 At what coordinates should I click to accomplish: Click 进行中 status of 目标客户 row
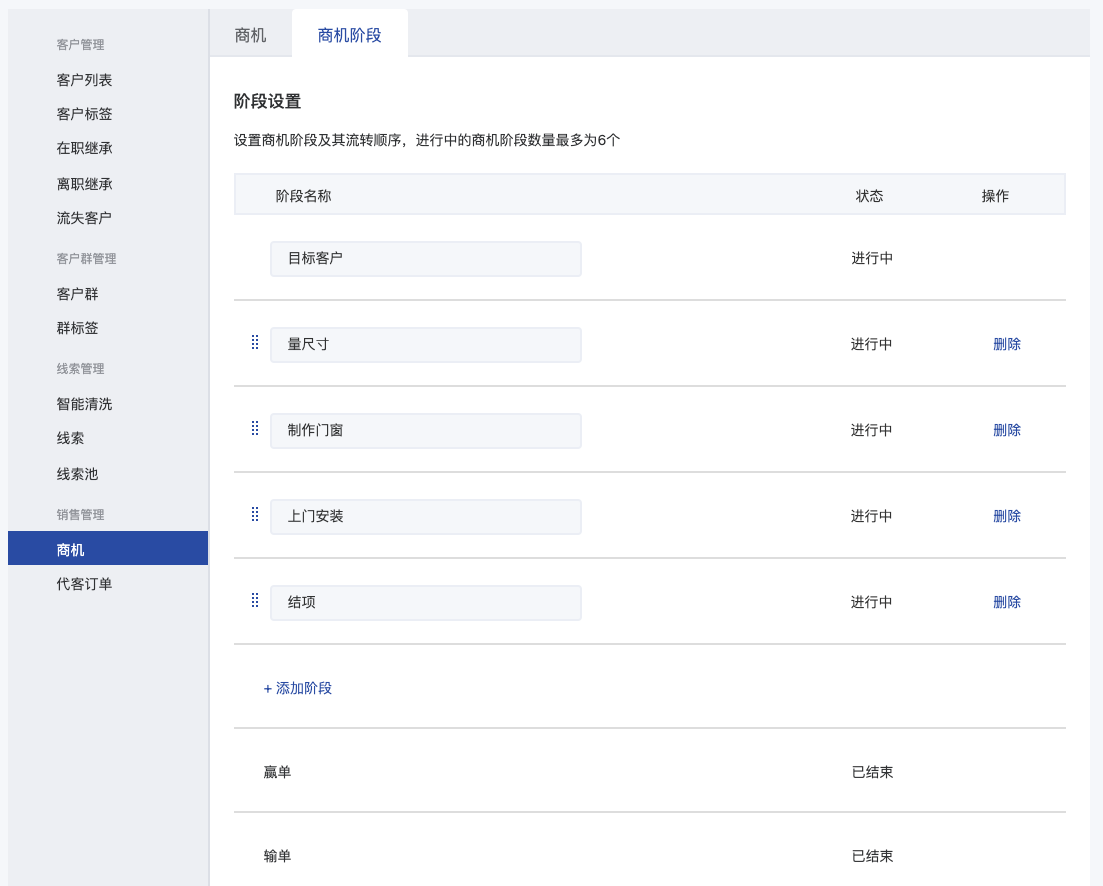coord(872,258)
